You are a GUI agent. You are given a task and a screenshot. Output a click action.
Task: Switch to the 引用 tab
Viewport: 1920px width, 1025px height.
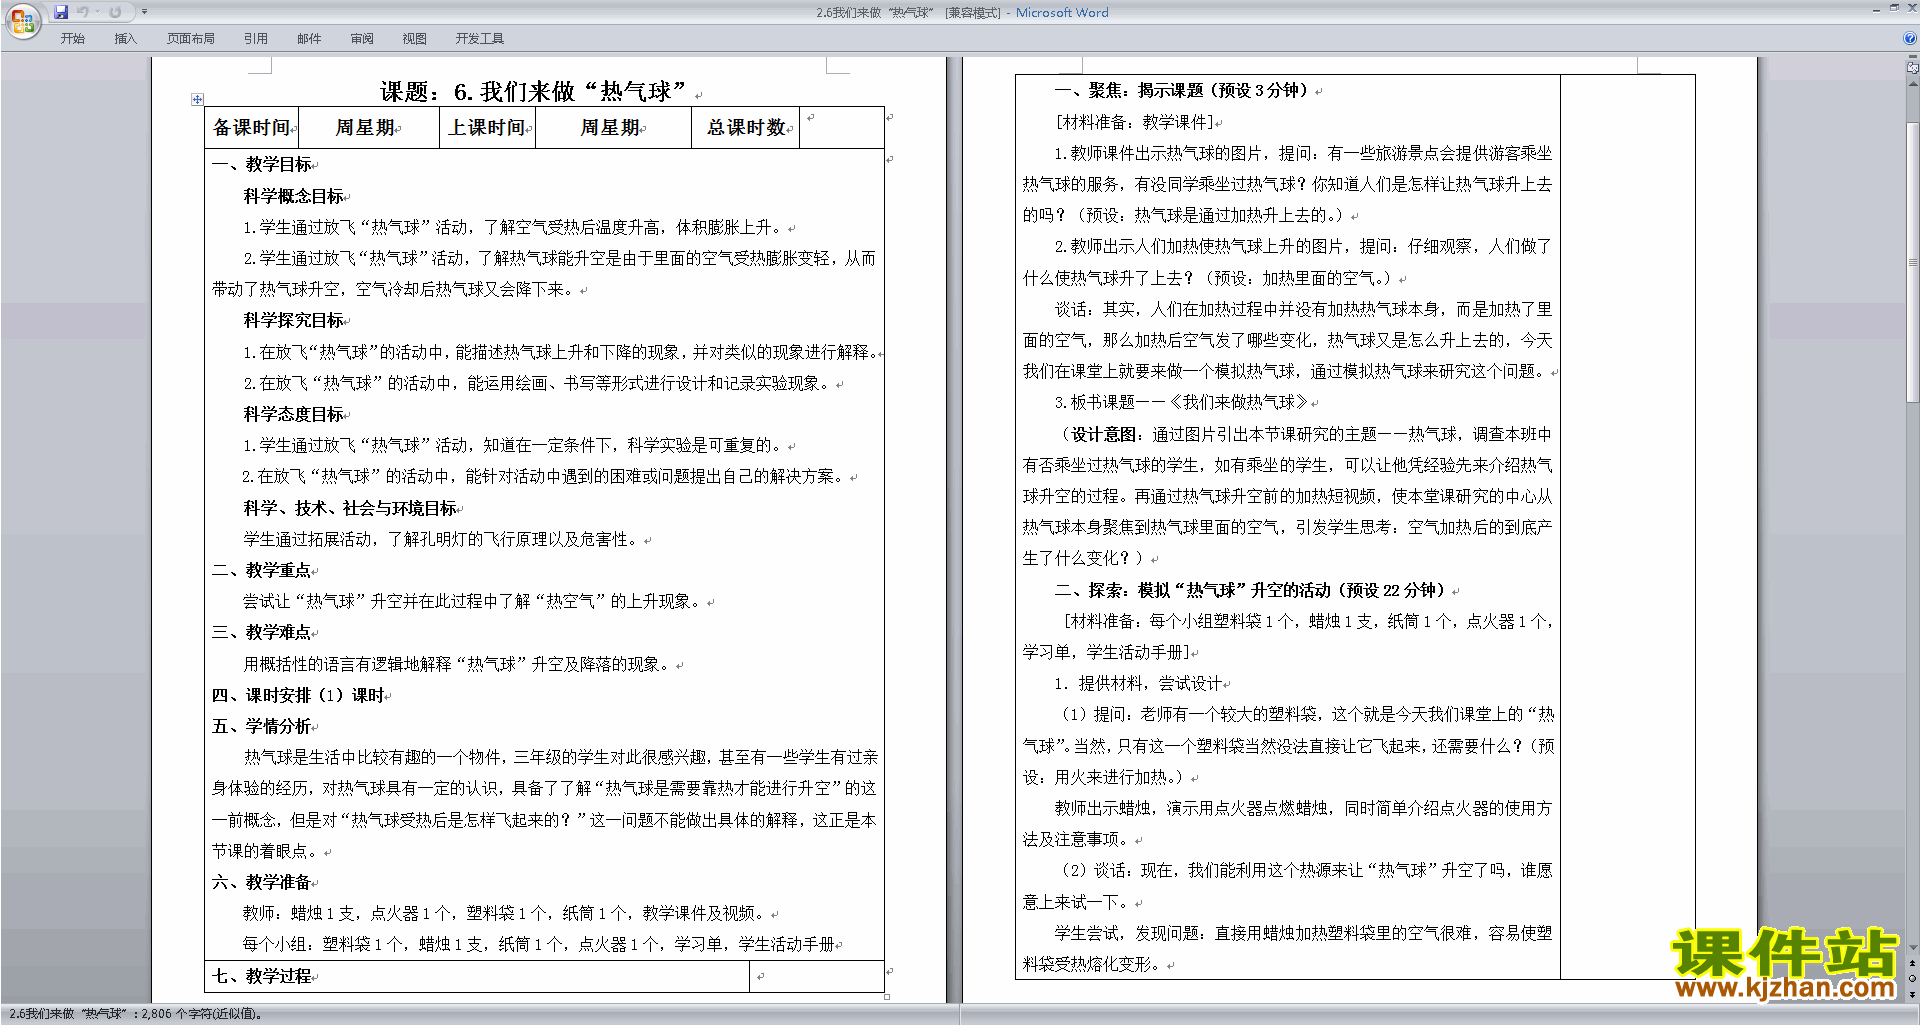tap(256, 39)
